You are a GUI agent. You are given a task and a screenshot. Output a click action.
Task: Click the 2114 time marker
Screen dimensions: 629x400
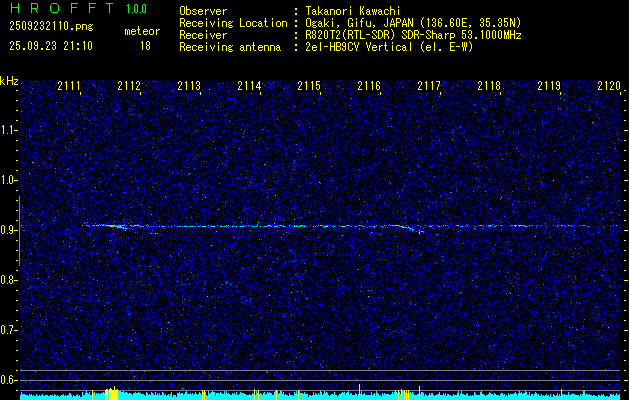[249, 85]
